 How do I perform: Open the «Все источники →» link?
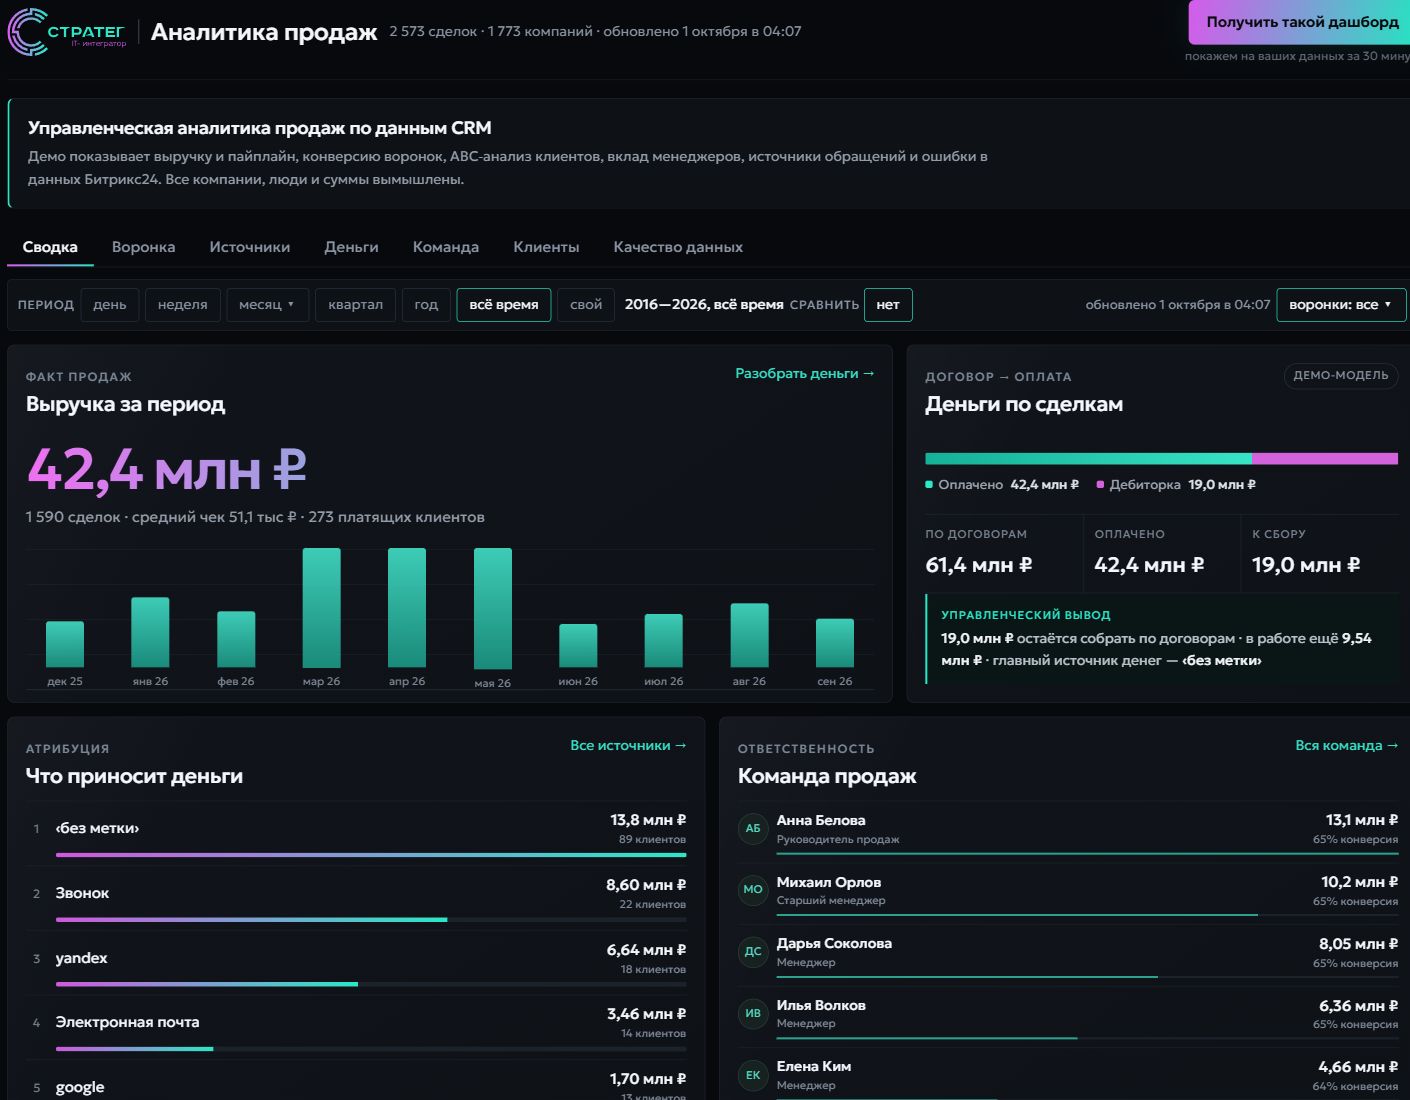(628, 745)
